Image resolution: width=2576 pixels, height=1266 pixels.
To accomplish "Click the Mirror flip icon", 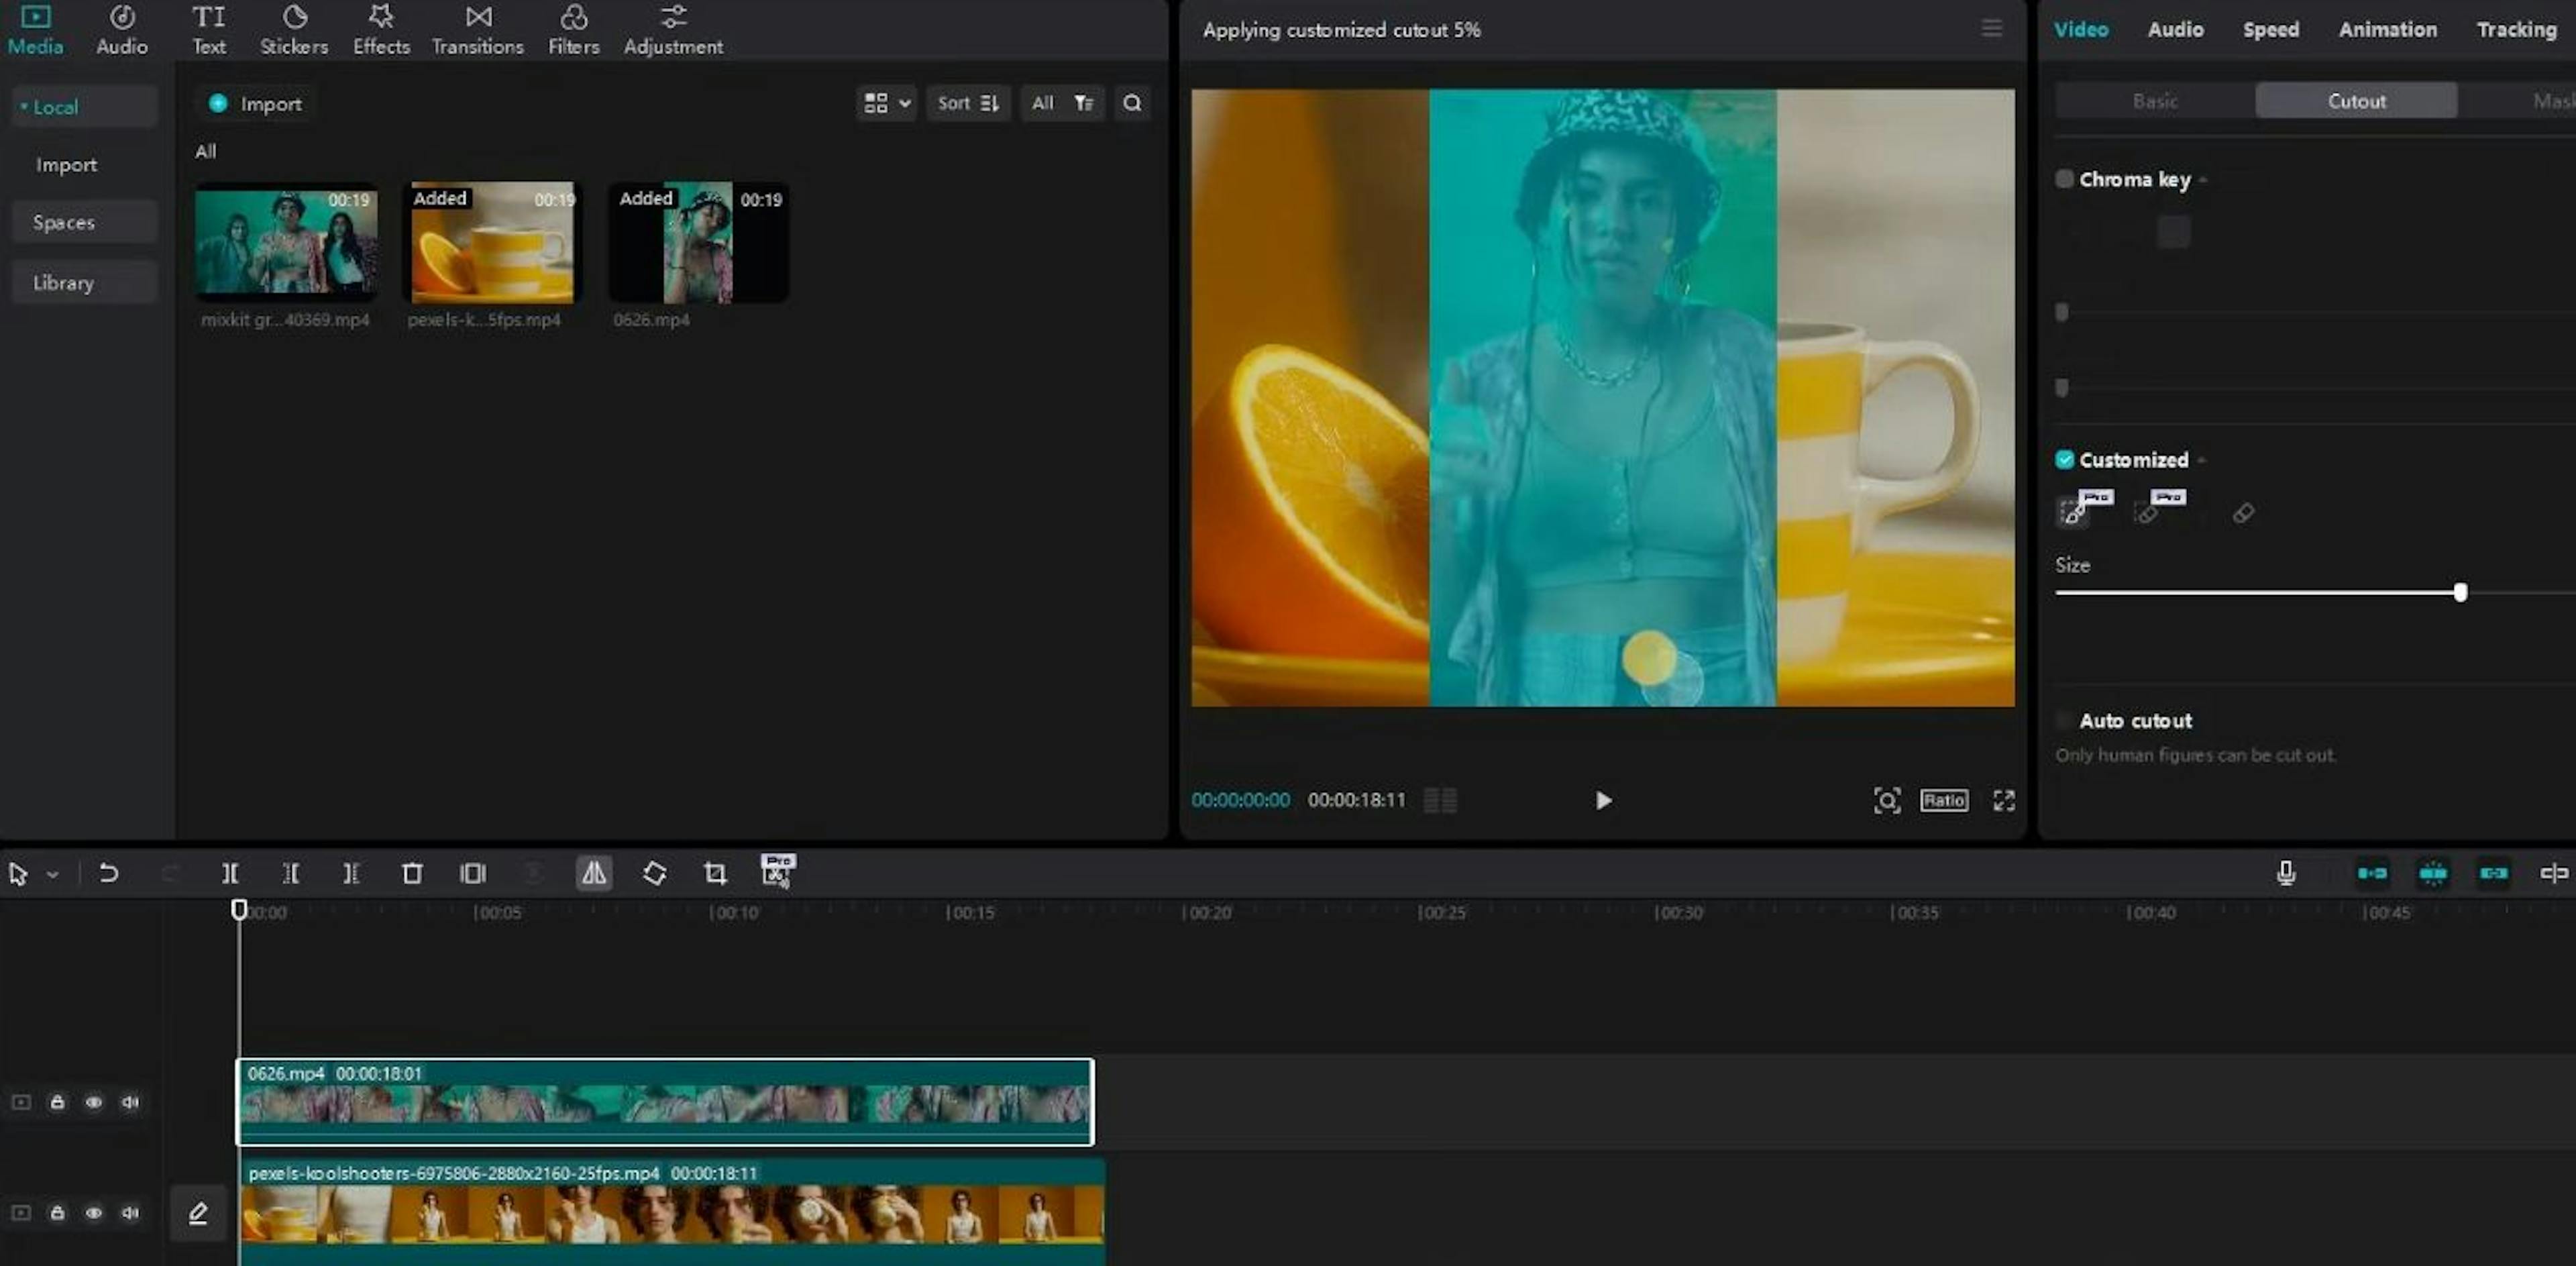I will point(594,873).
